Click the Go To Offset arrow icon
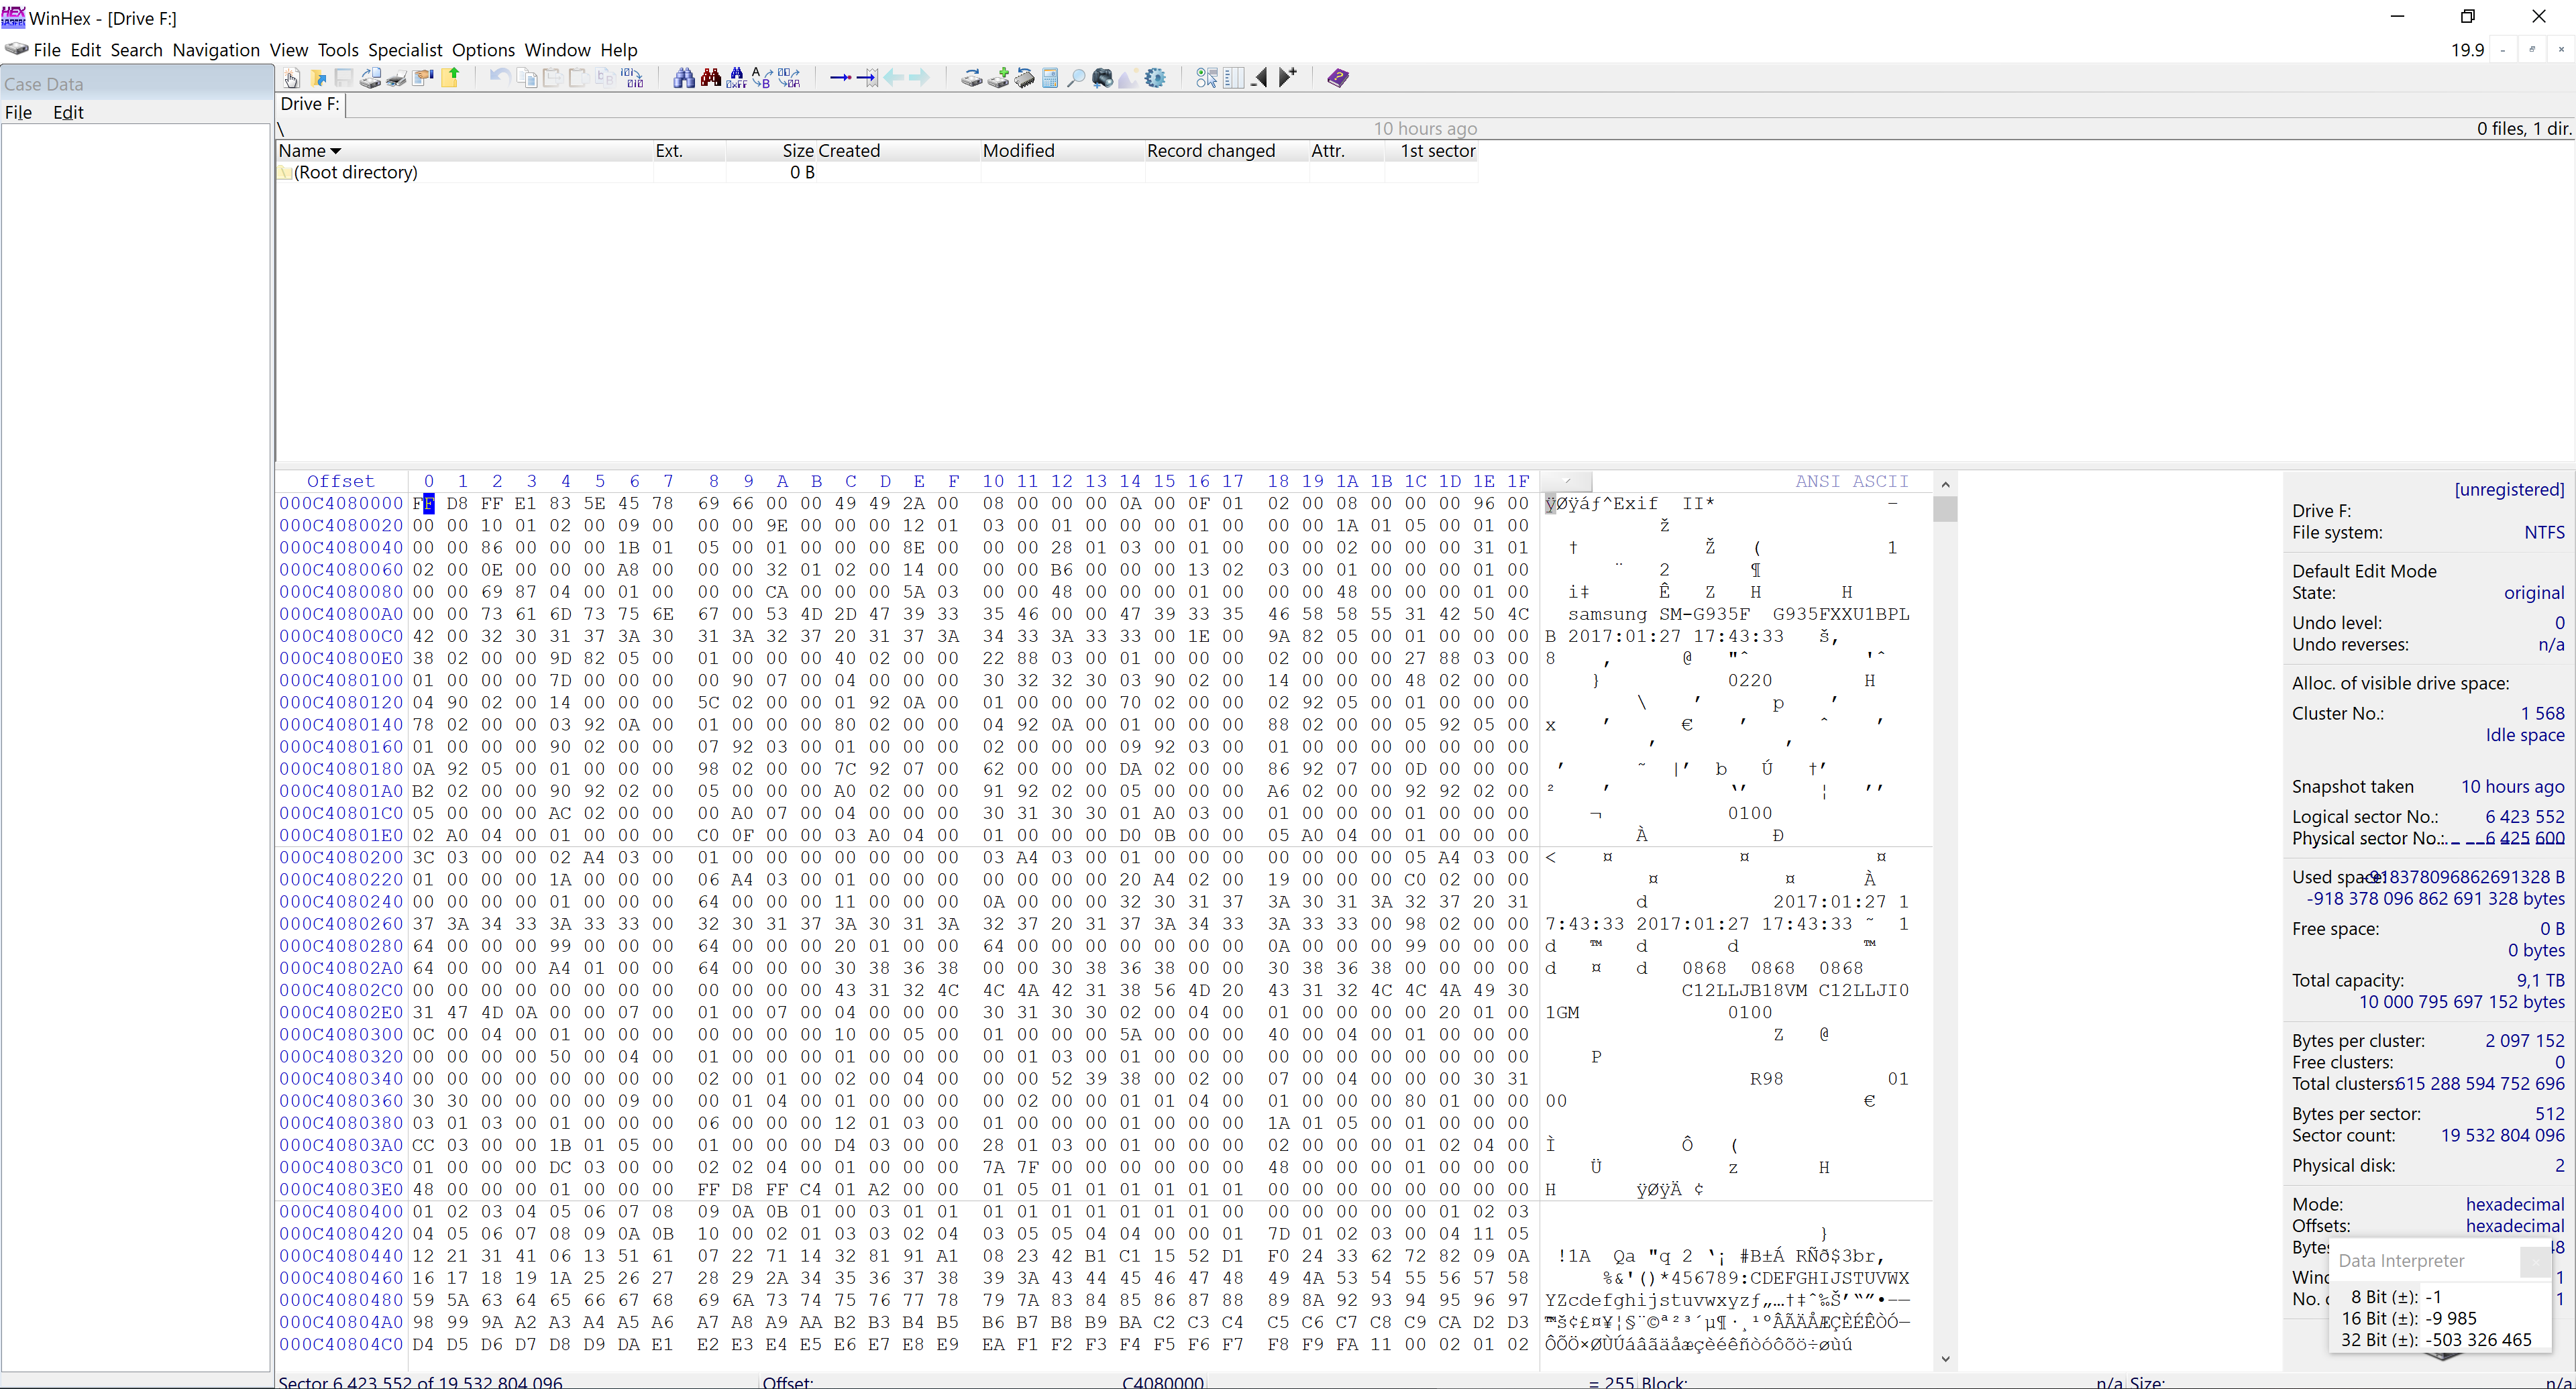The height and width of the screenshot is (1389, 2576). (x=841, y=78)
